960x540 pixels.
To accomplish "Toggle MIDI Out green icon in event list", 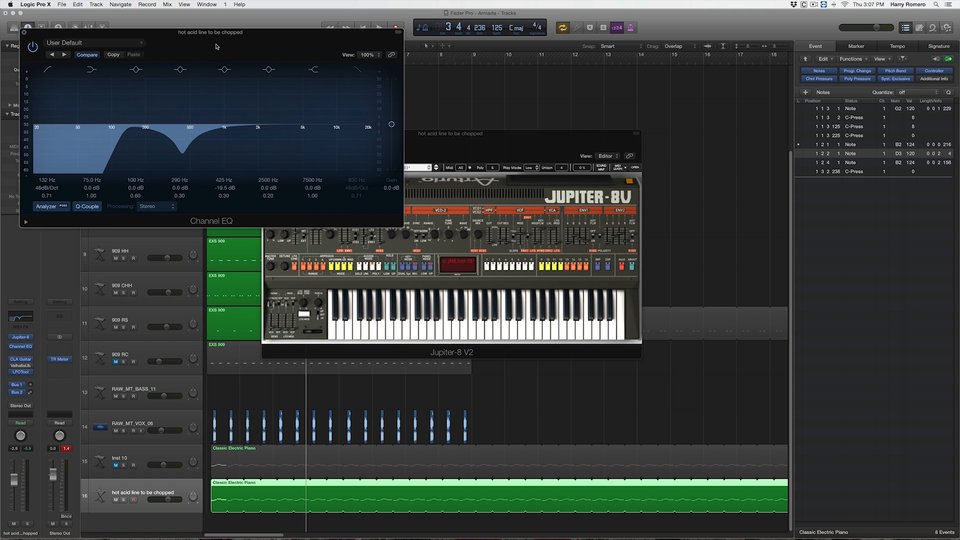I will click(948, 59).
